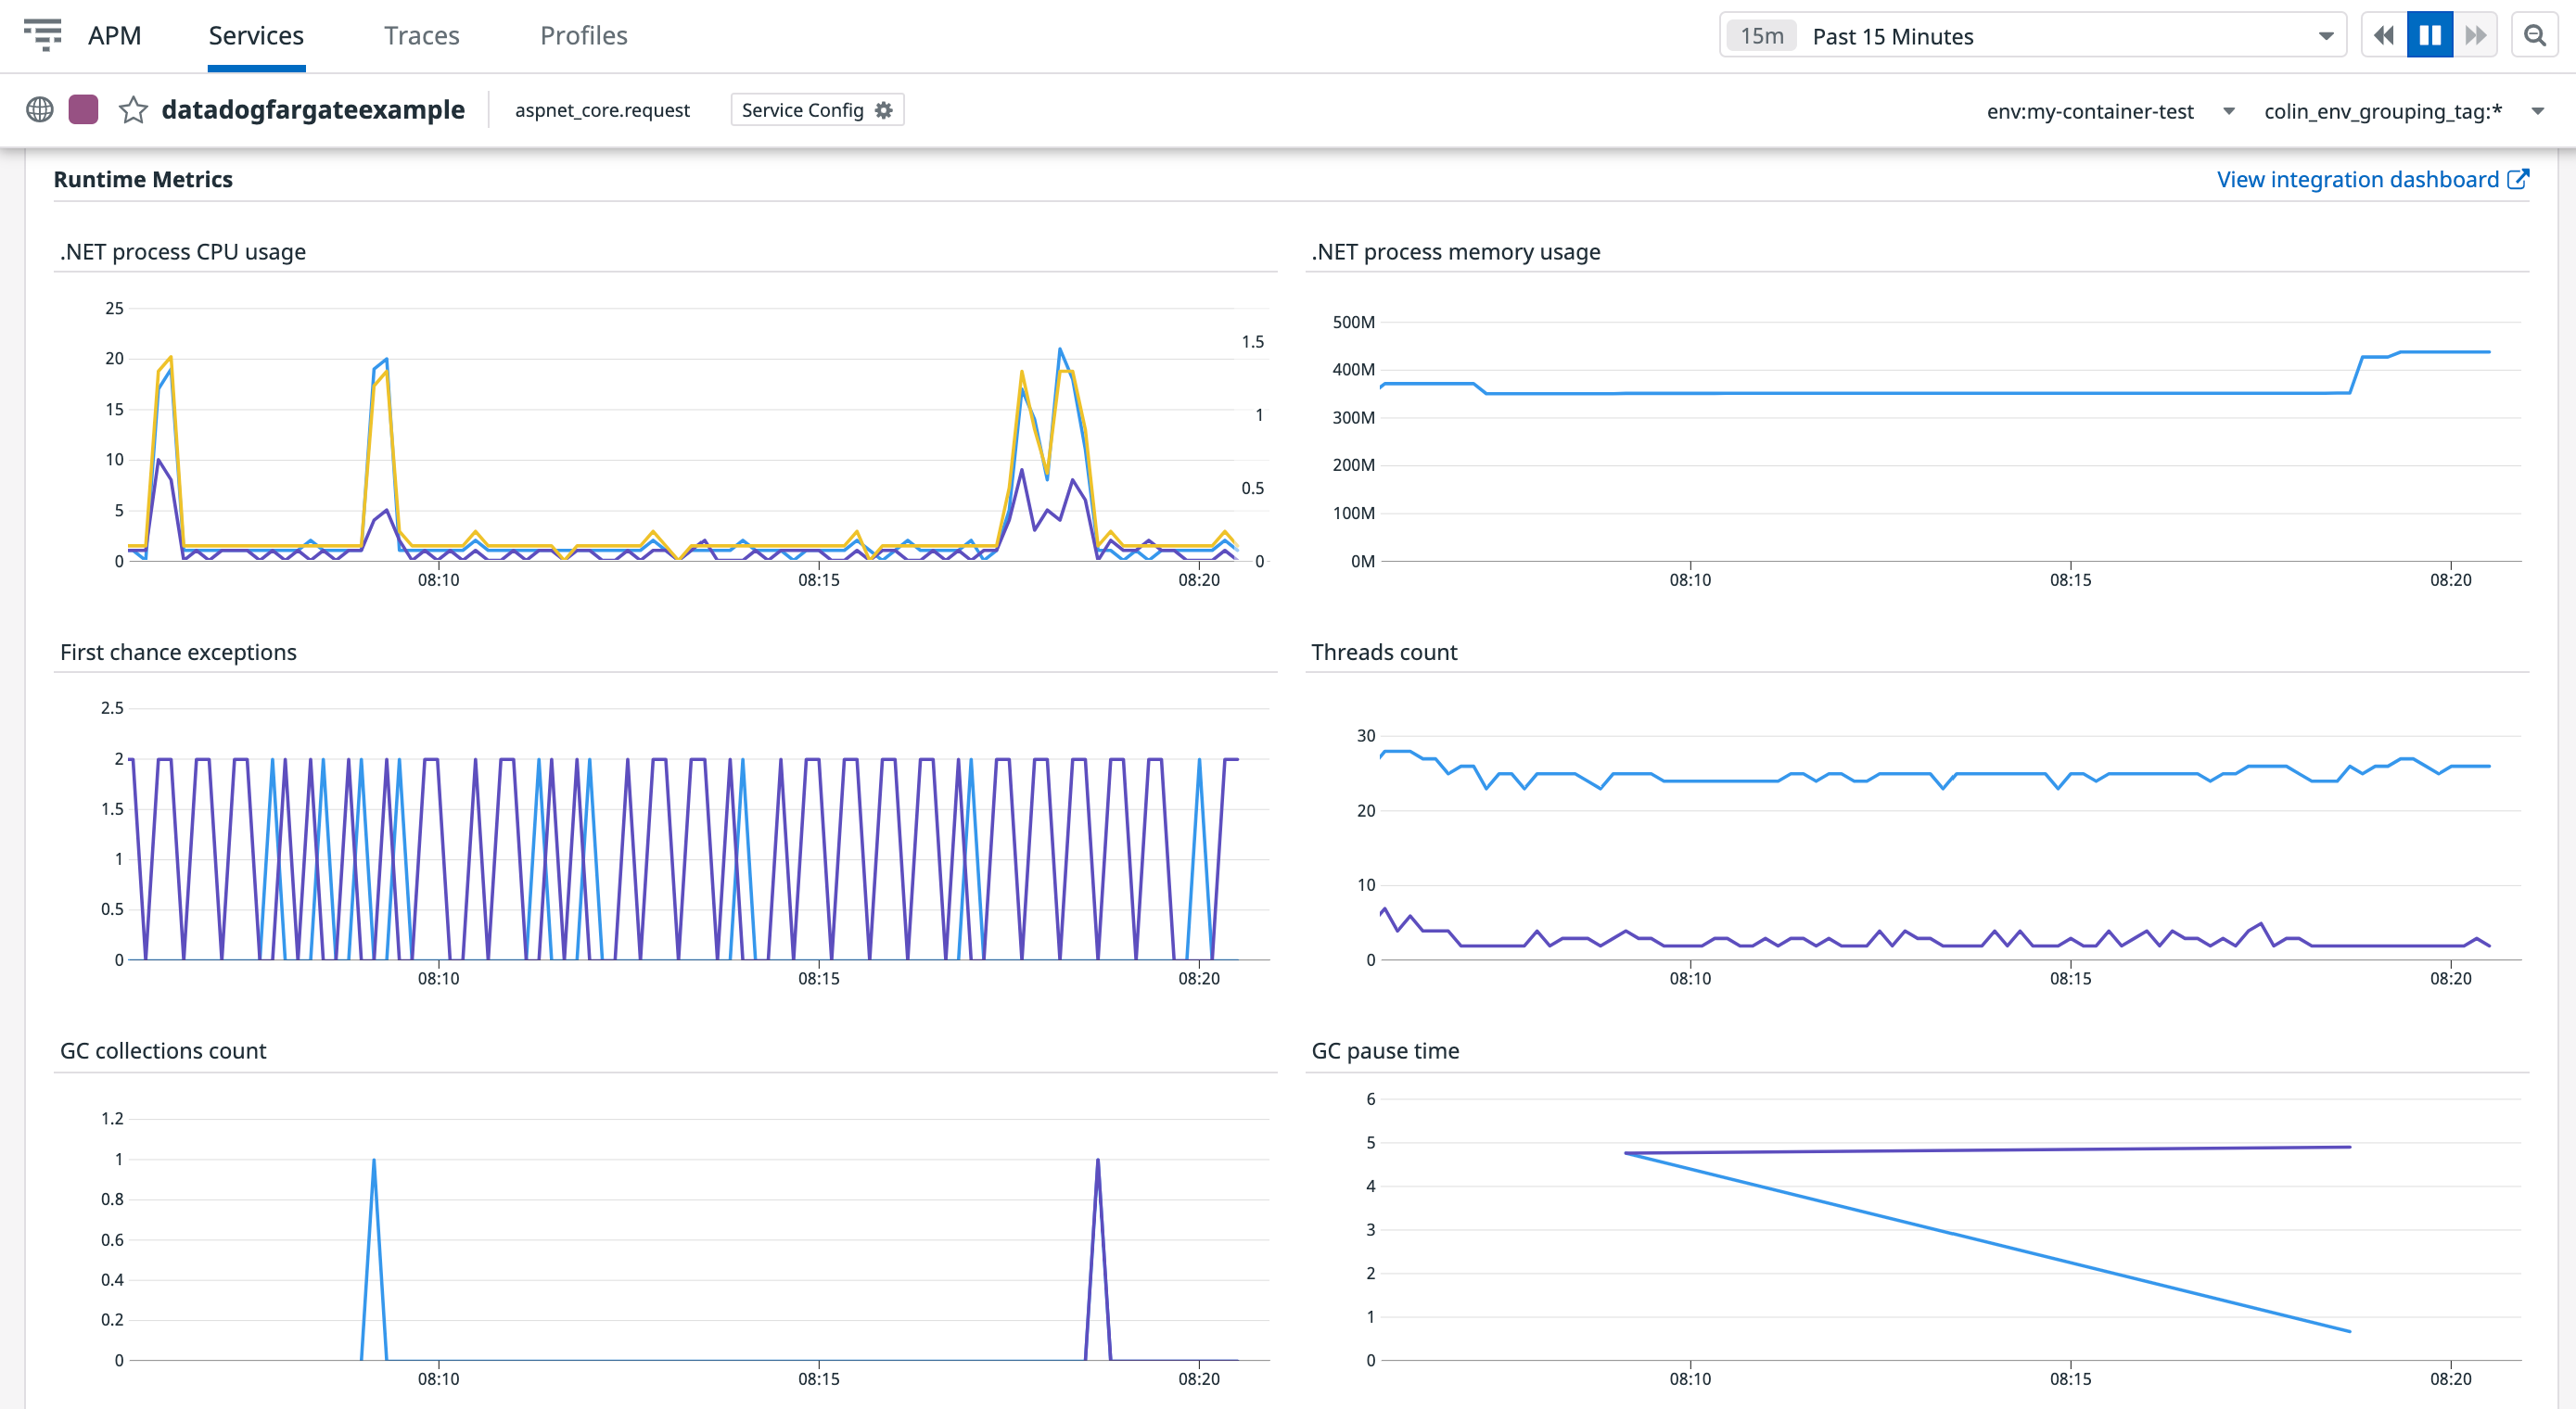Click the fast-forward time arrows icon
The image size is (2576, 1409).
coord(2476,34)
